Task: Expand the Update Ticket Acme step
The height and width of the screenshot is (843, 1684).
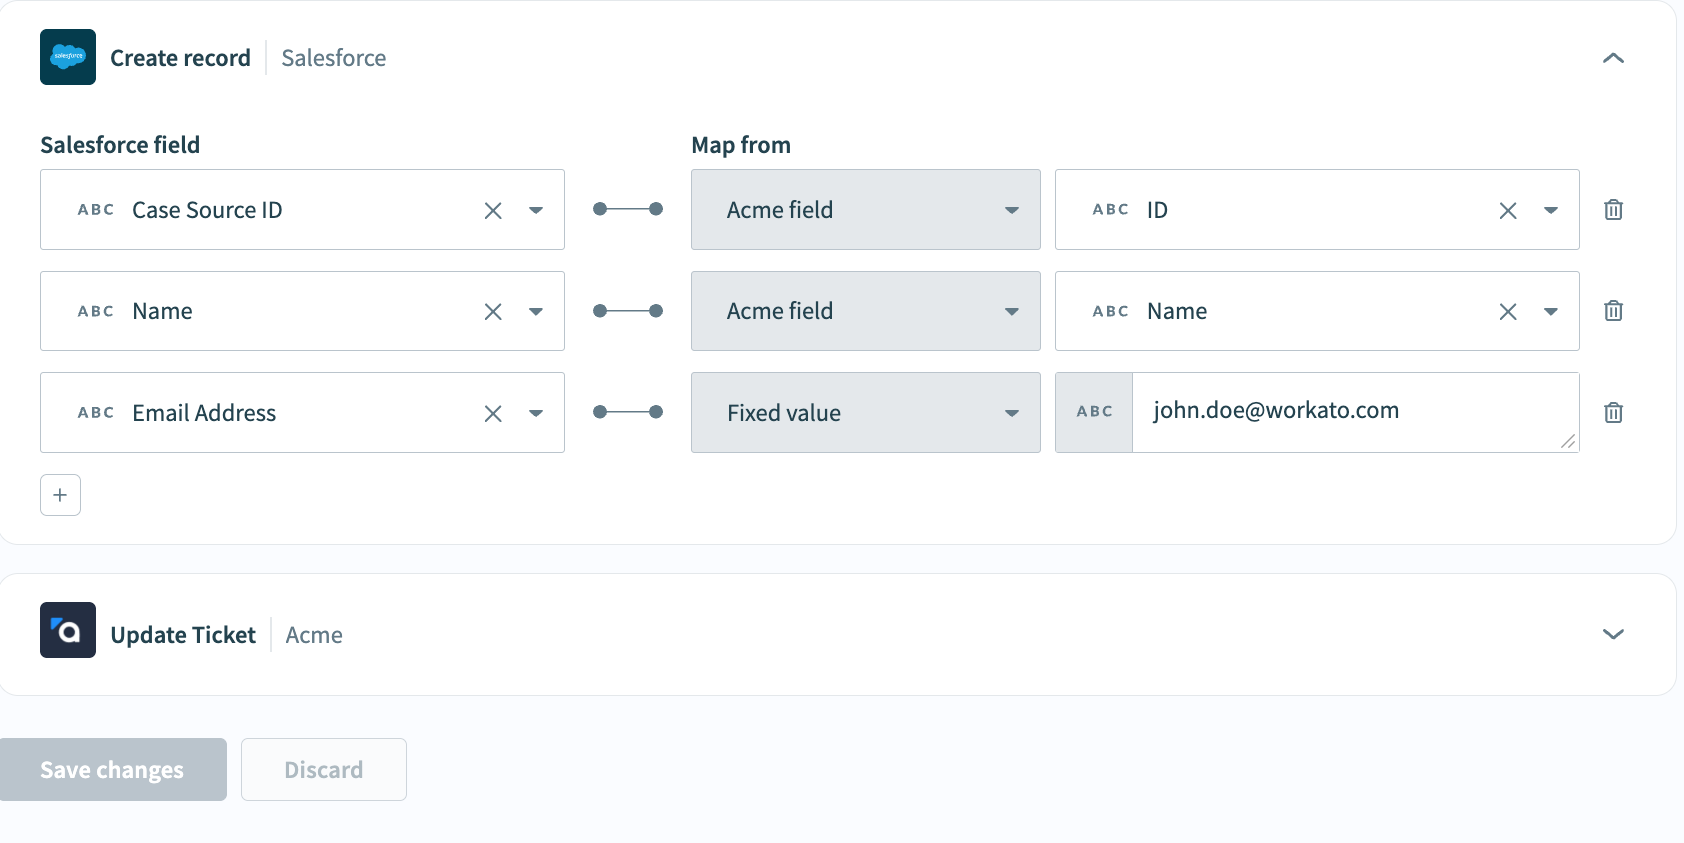Action: [1613, 633]
